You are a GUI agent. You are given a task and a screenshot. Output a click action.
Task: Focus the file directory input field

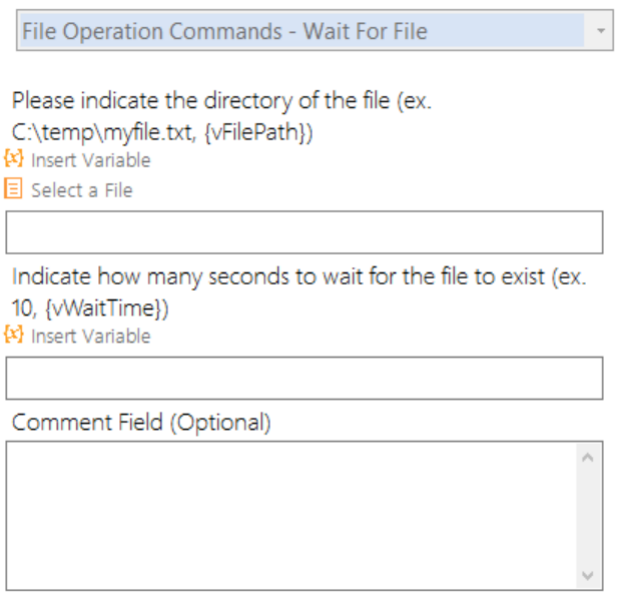click(x=304, y=232)
